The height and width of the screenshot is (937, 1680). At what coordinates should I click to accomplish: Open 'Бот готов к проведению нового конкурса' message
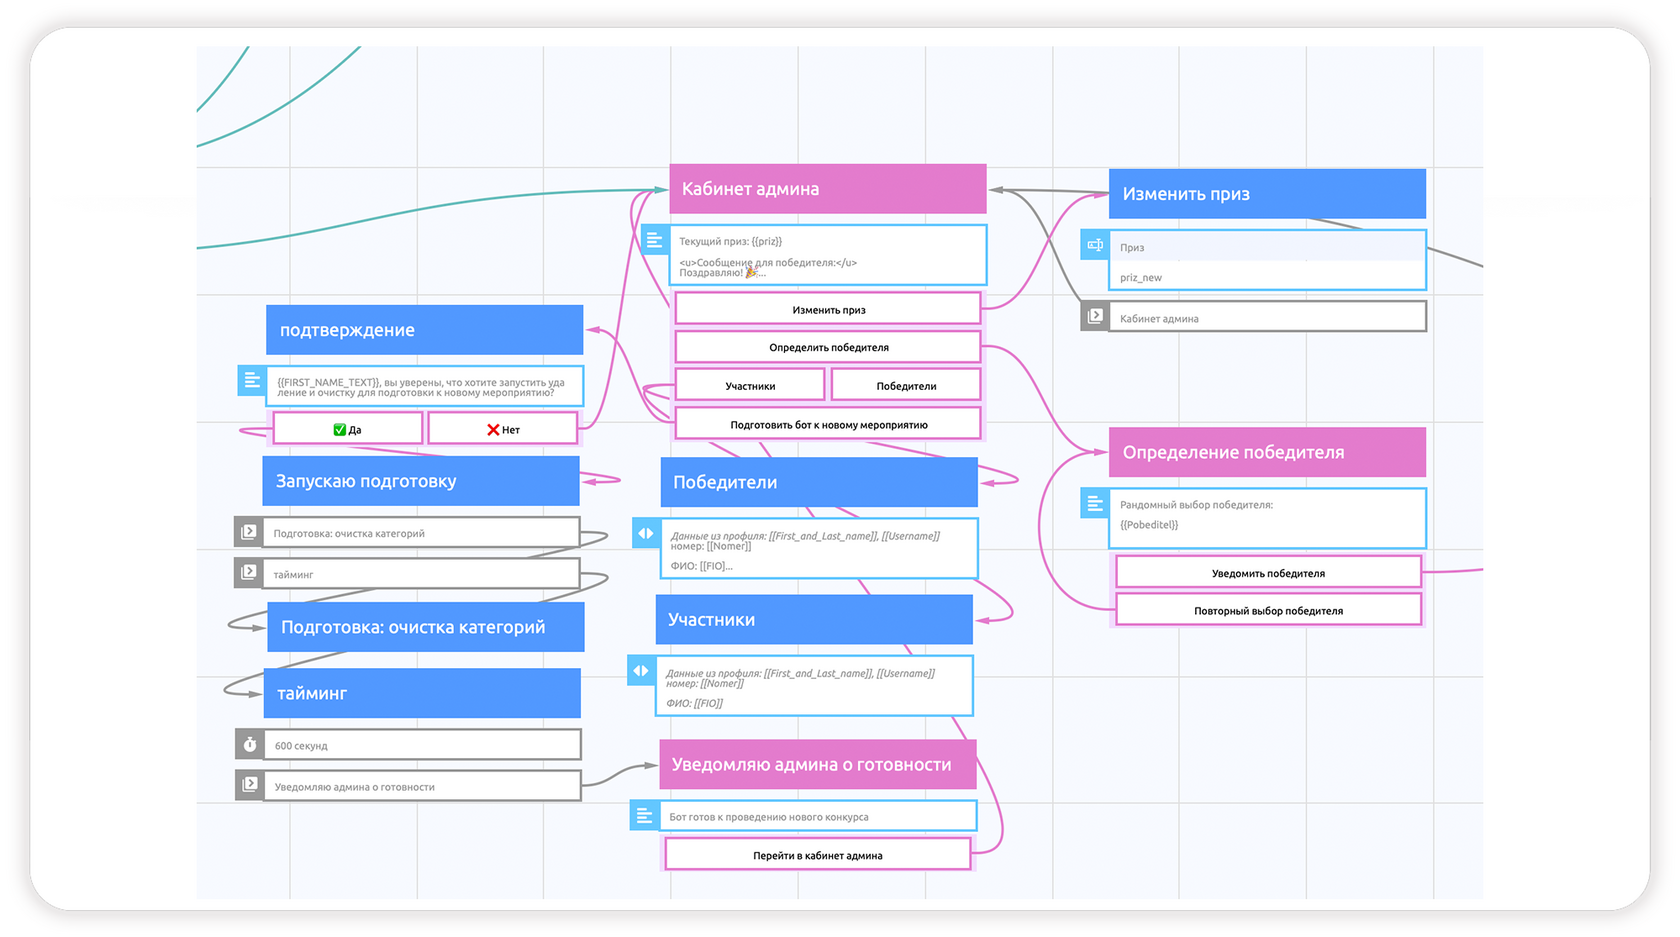point(817,816)
